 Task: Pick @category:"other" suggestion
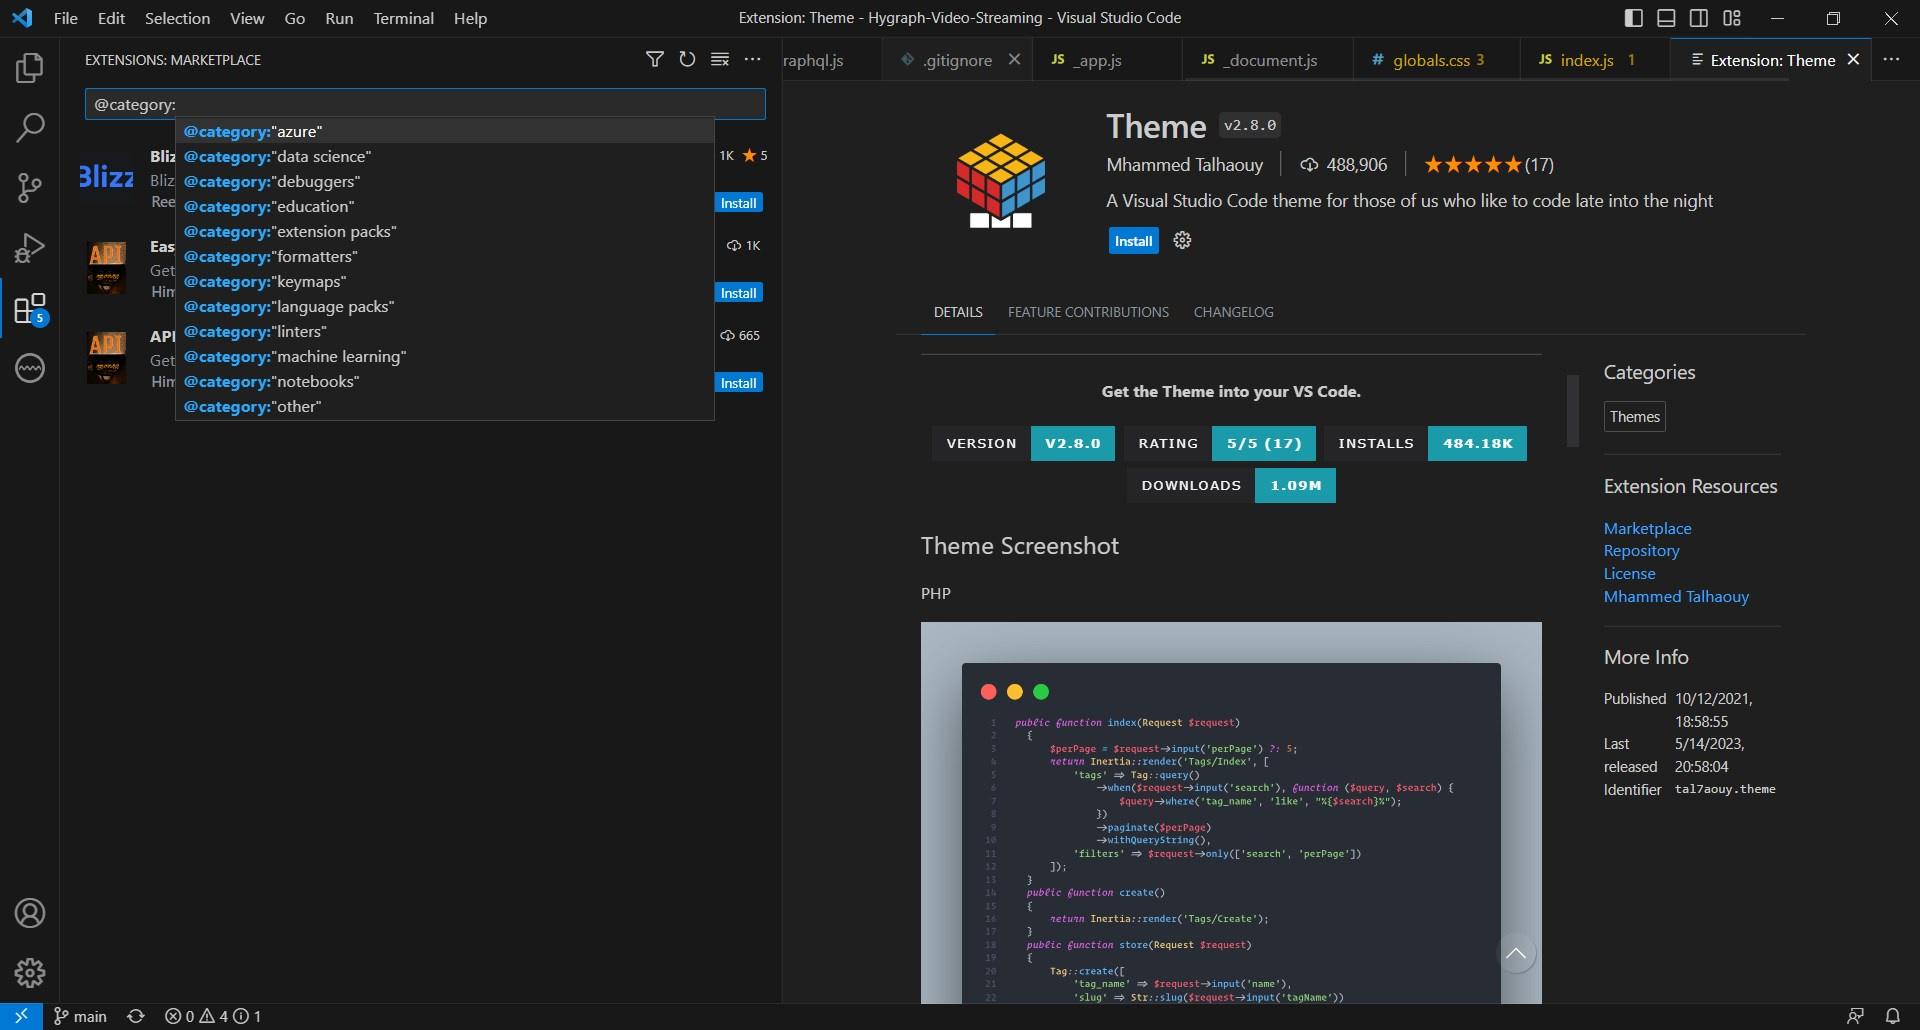pyautogui.click(x=445, y=406)
